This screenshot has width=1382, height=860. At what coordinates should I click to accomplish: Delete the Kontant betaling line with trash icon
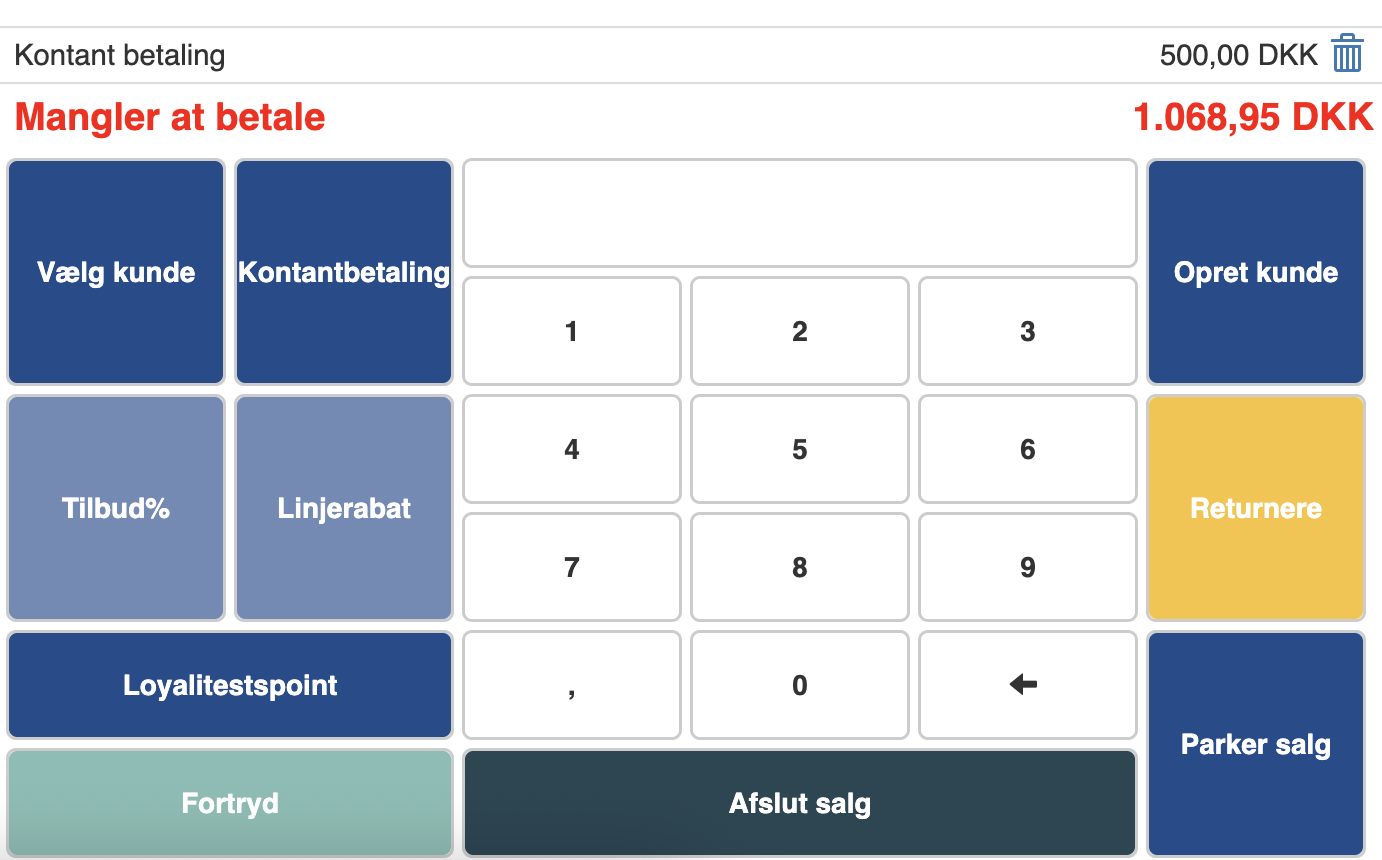click(x=1347, y=54)
